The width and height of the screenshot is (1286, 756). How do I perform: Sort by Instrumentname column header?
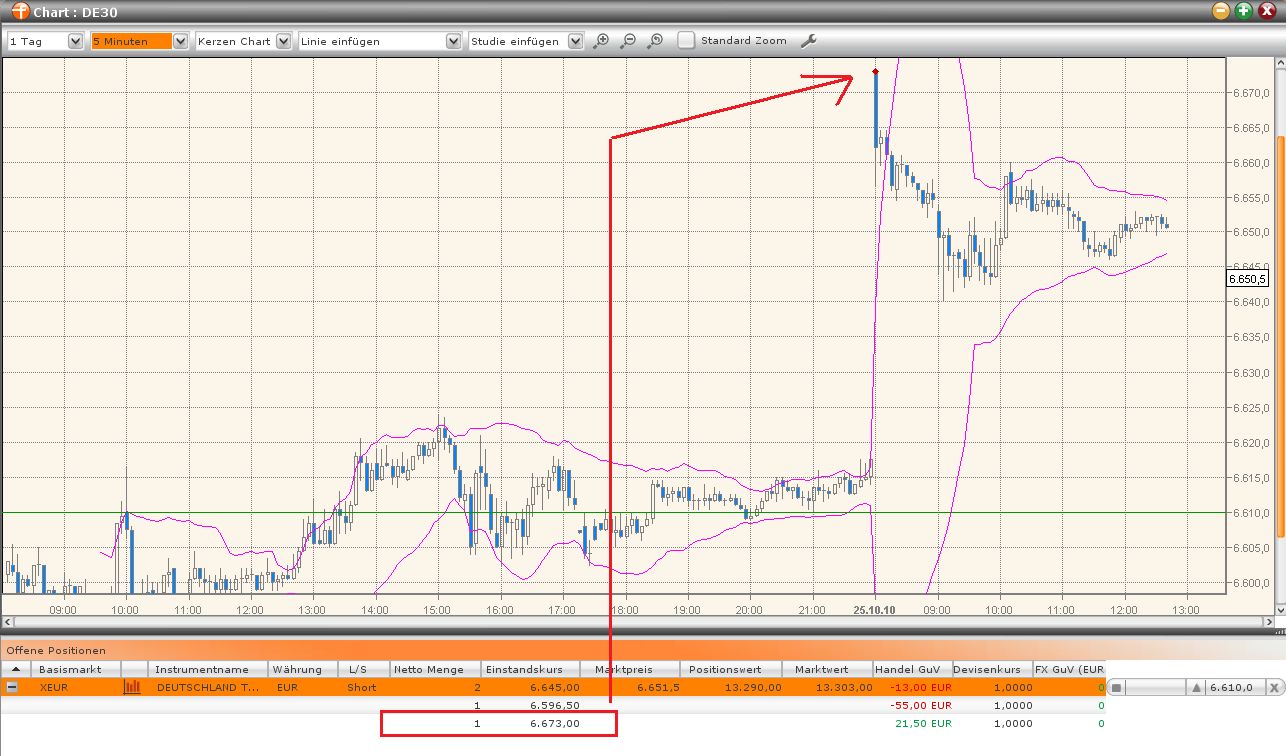tap(208, 669)
